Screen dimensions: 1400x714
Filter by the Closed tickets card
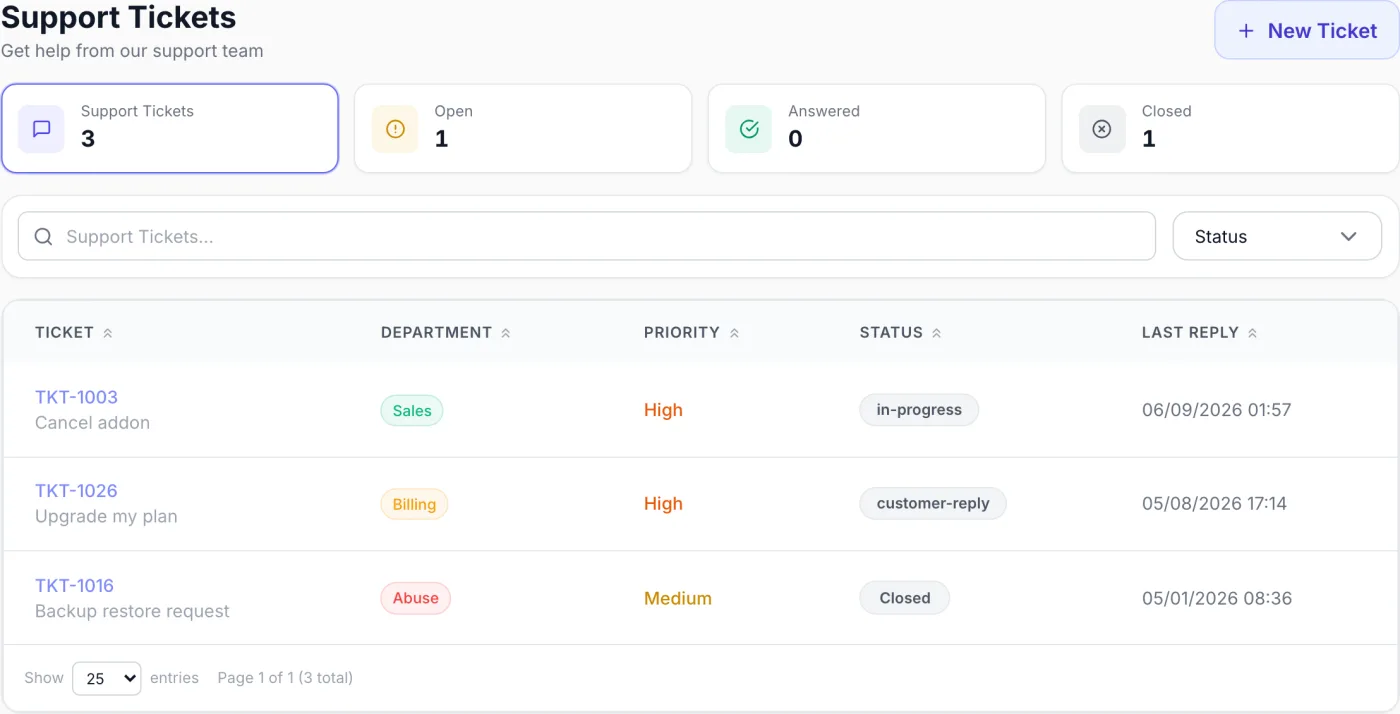pyautogui.click(x=1230, y=128)
